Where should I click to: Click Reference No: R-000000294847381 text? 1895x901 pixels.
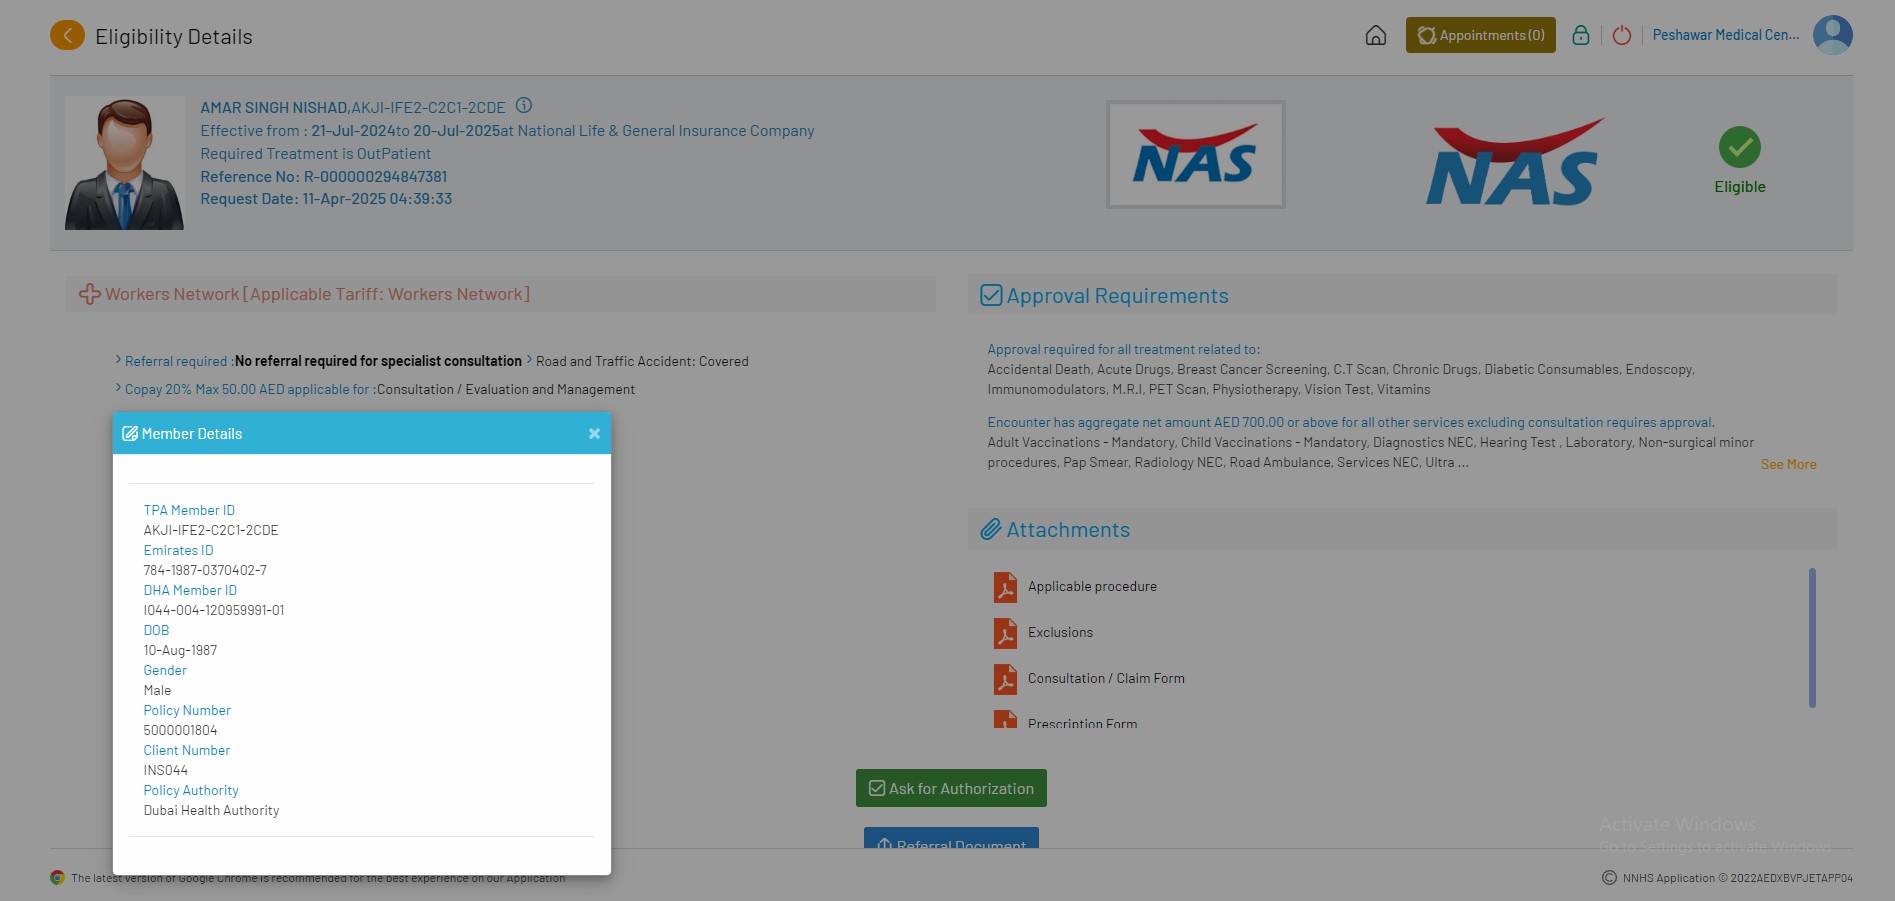click(324, 176)
